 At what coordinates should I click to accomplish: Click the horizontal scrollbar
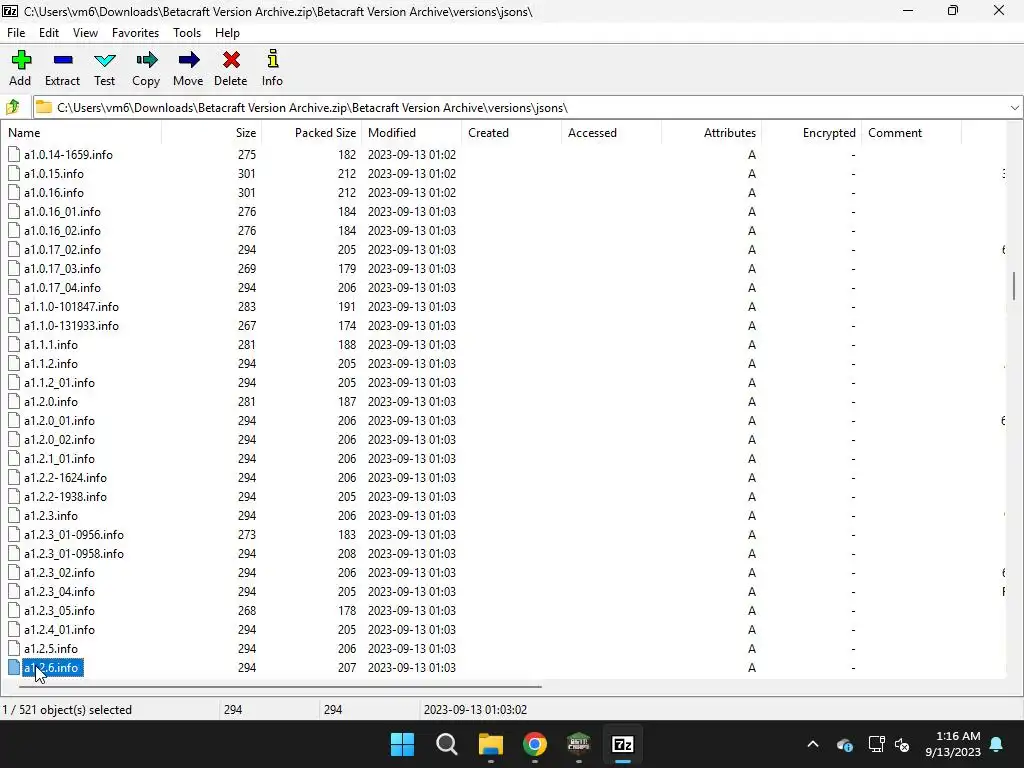coord(280,686)
